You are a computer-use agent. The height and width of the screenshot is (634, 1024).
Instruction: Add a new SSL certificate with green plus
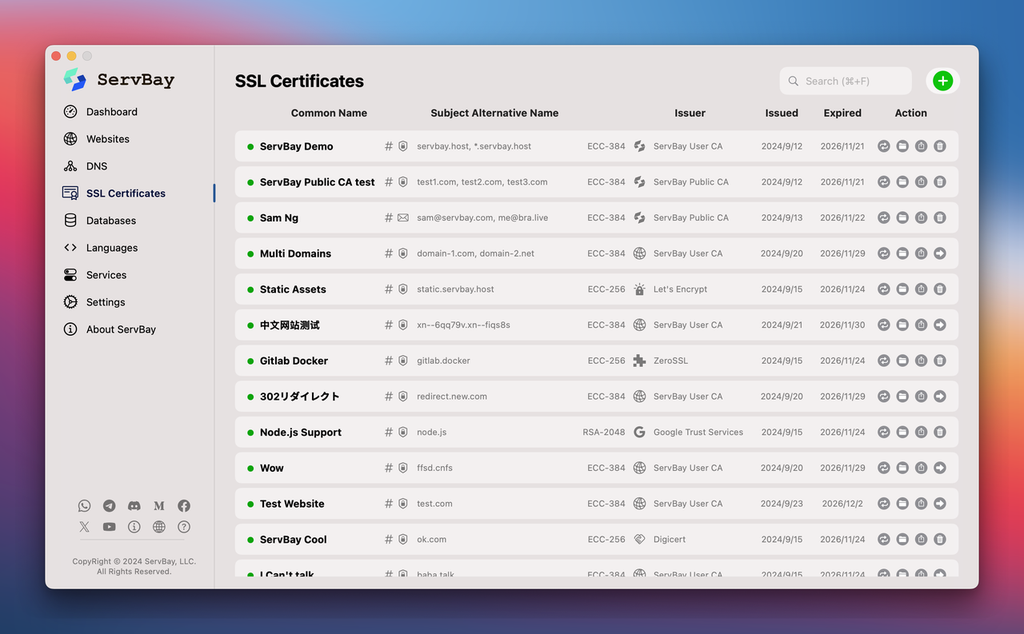point(942,81)
